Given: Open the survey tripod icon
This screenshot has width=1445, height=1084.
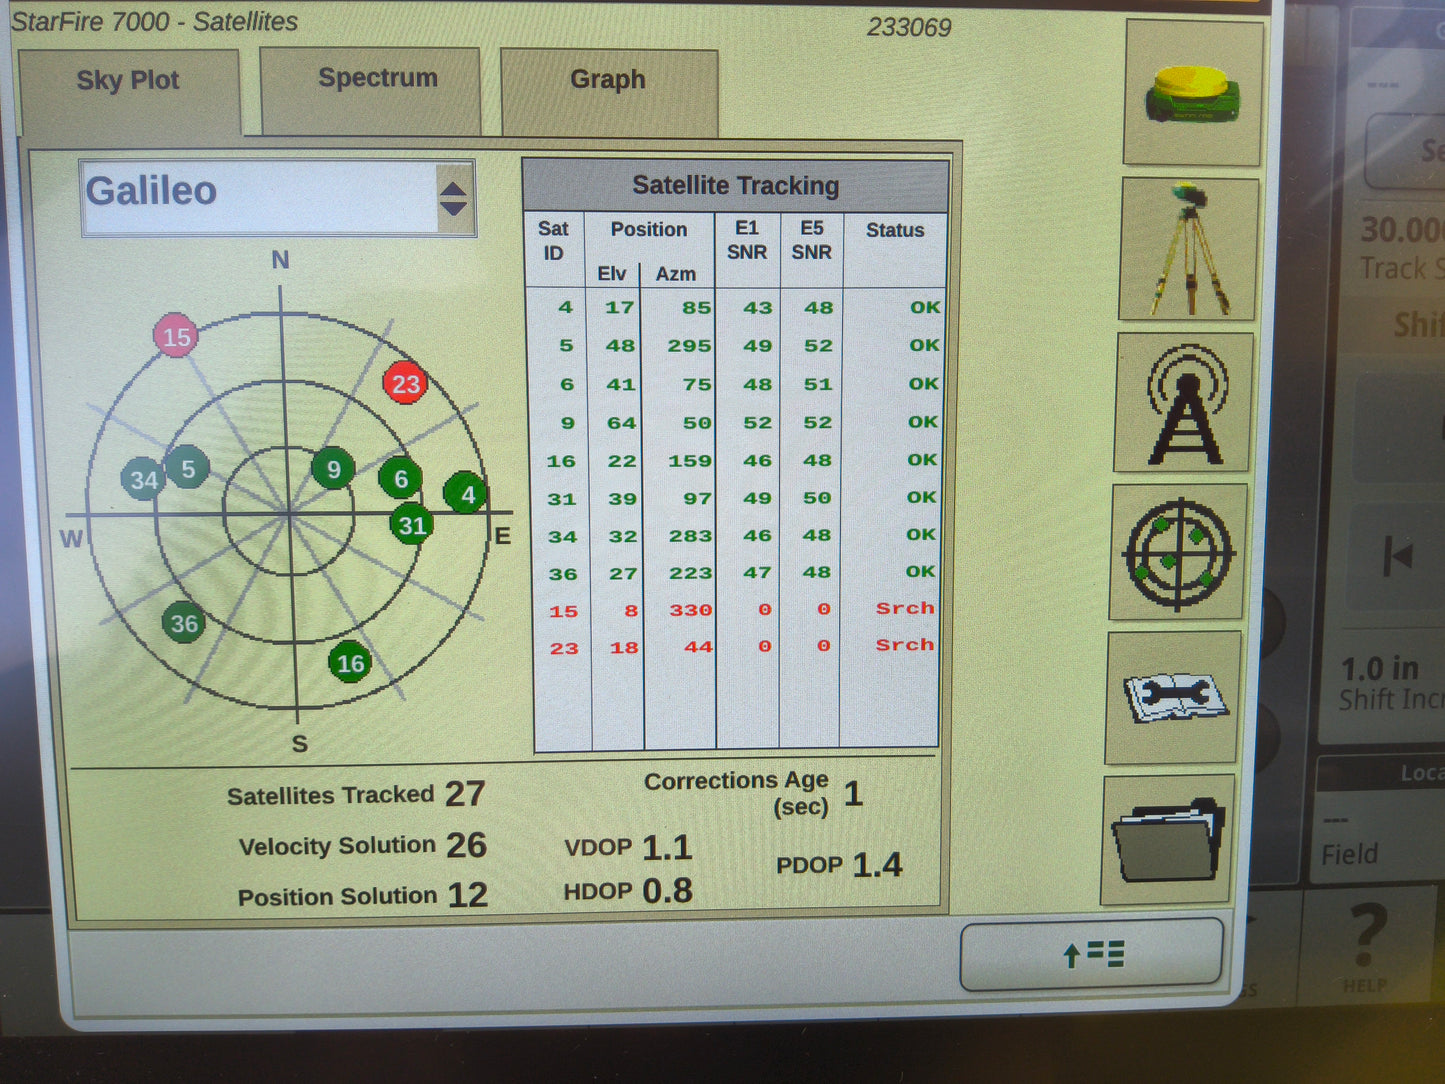Looking at the screenshot, I should pos(1188,250).
